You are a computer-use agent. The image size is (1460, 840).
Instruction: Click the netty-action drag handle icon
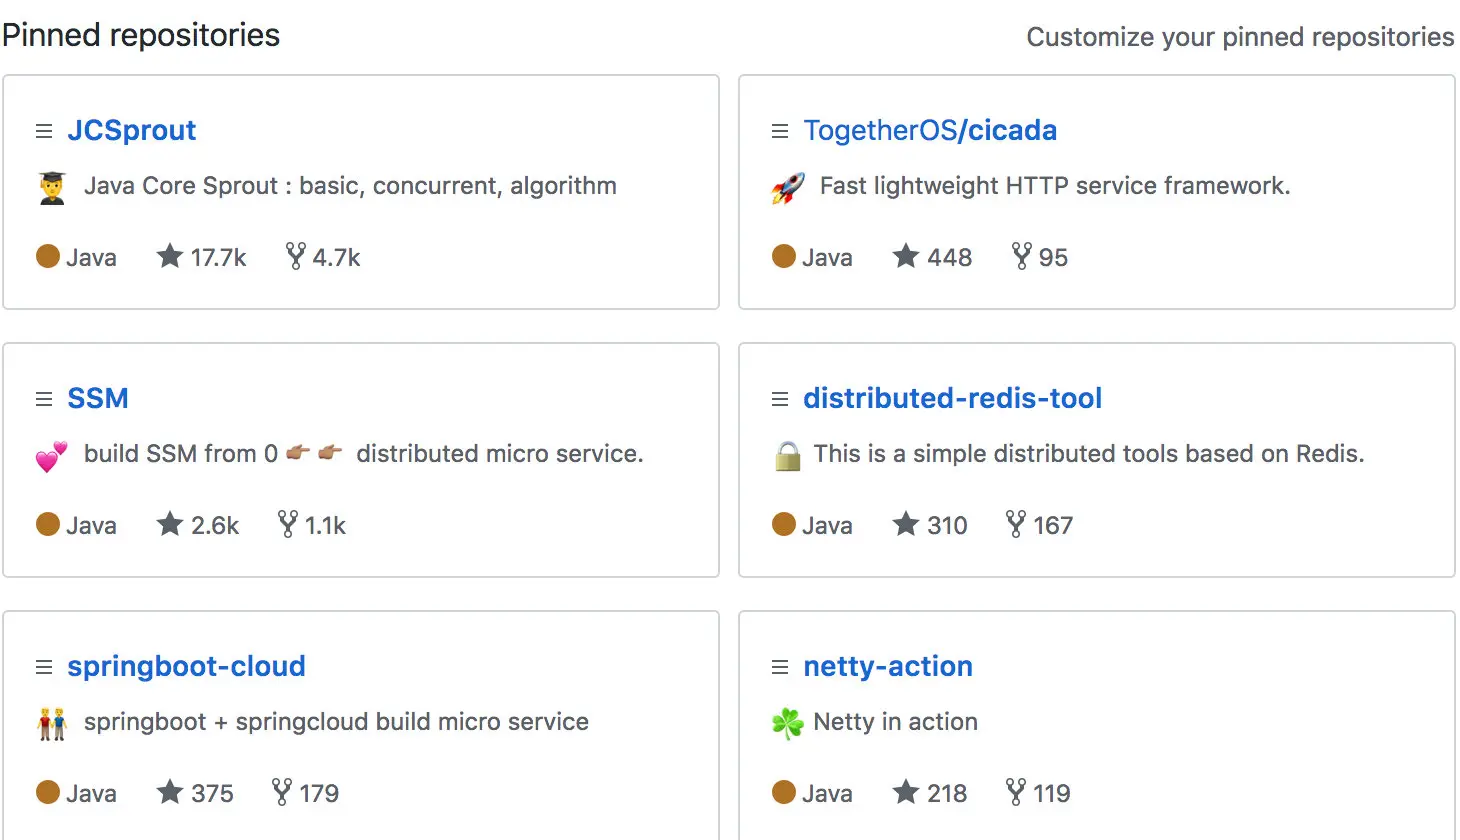[780, 667]
